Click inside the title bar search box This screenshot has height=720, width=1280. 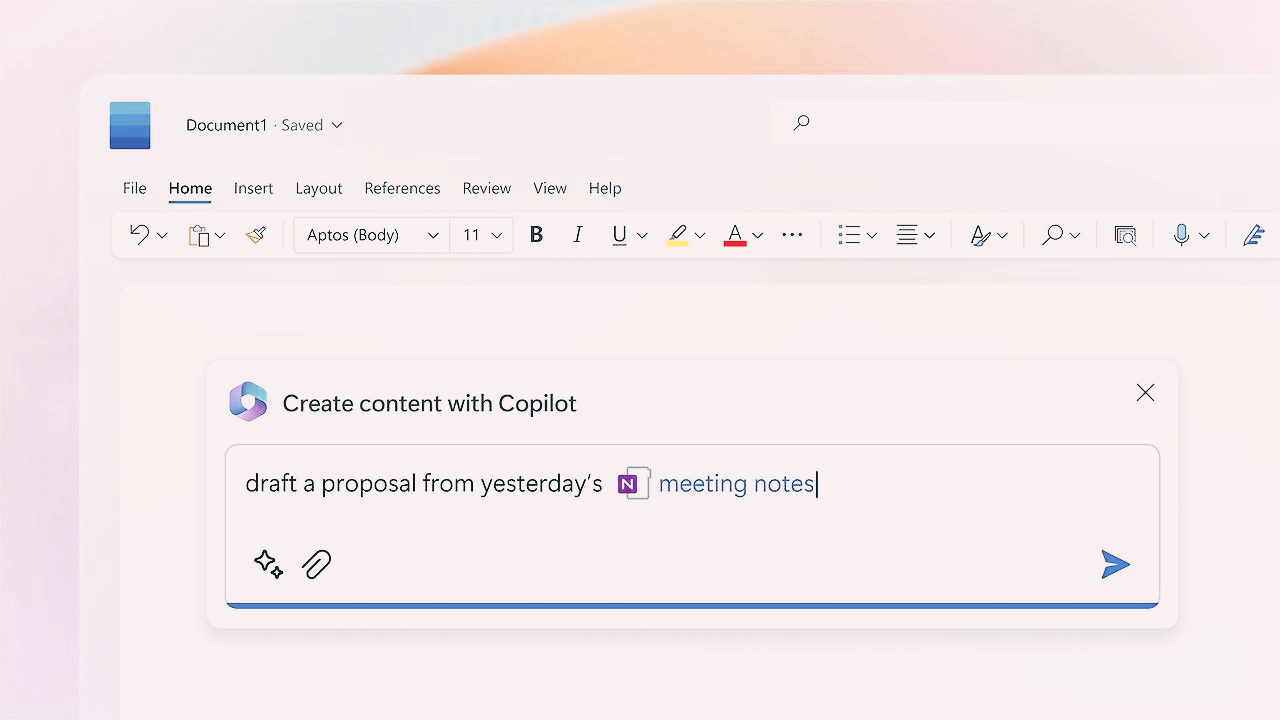[x=1025, y=123]
